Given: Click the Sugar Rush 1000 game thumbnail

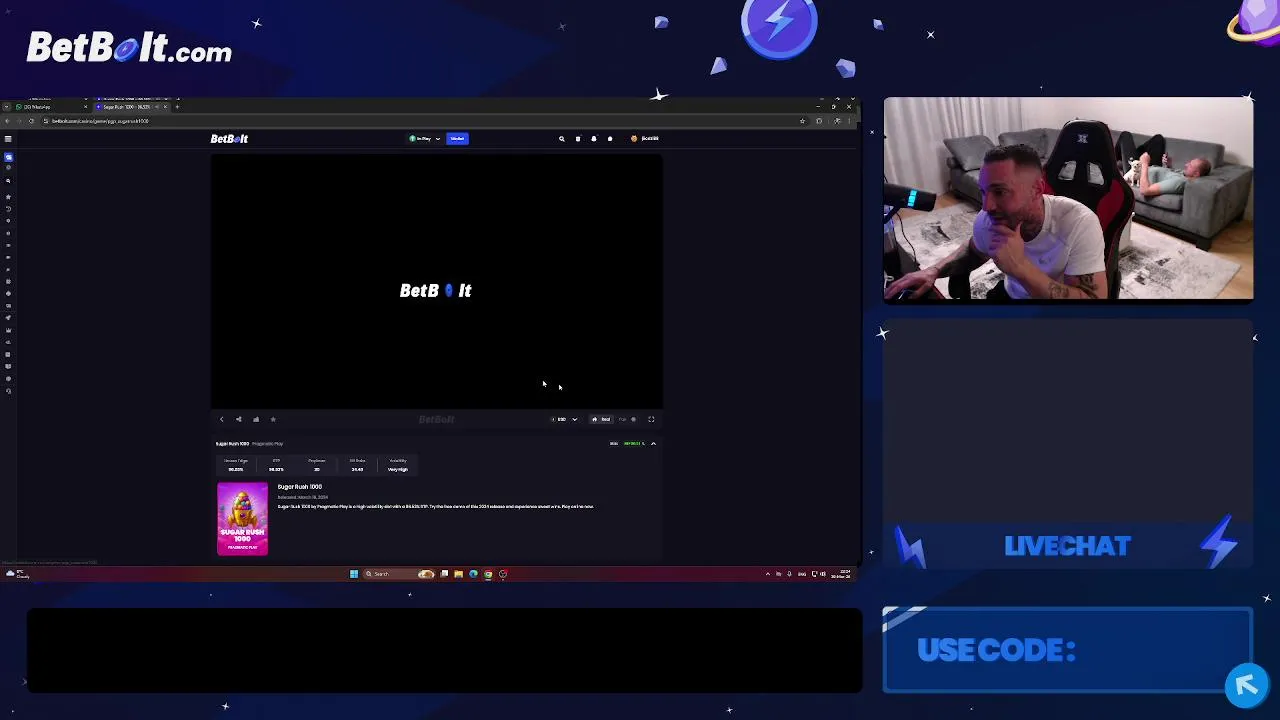Looking at the screenshot, I should (x=243, y=519).
